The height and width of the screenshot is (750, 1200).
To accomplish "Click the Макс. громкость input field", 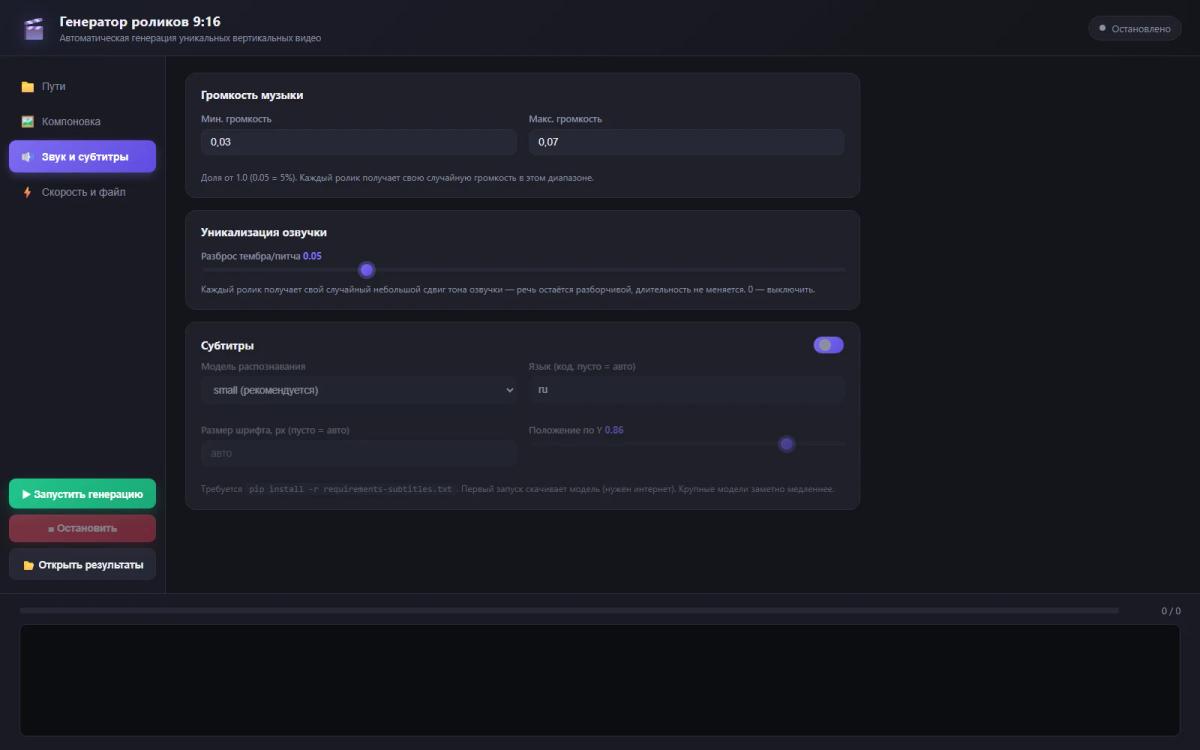I will coord(686,142).
